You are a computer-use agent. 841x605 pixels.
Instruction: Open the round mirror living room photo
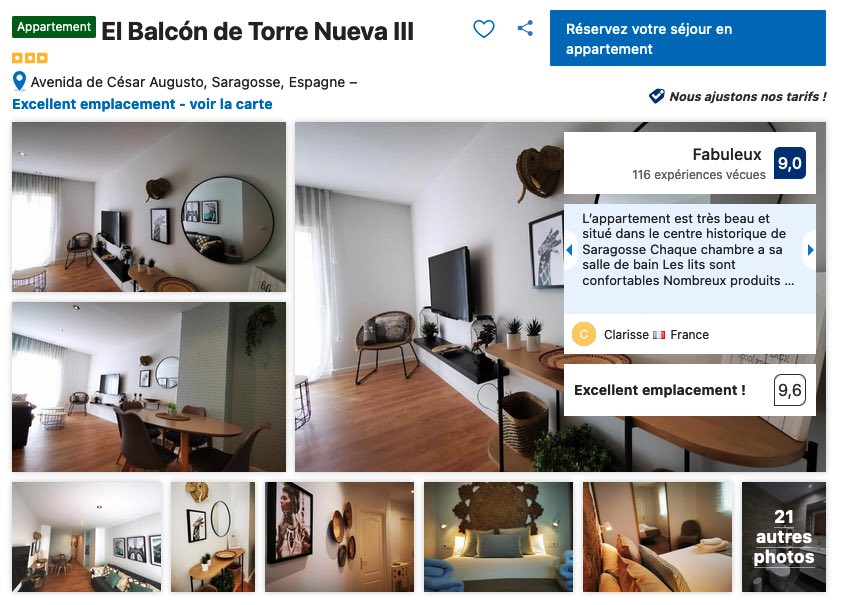149,207
